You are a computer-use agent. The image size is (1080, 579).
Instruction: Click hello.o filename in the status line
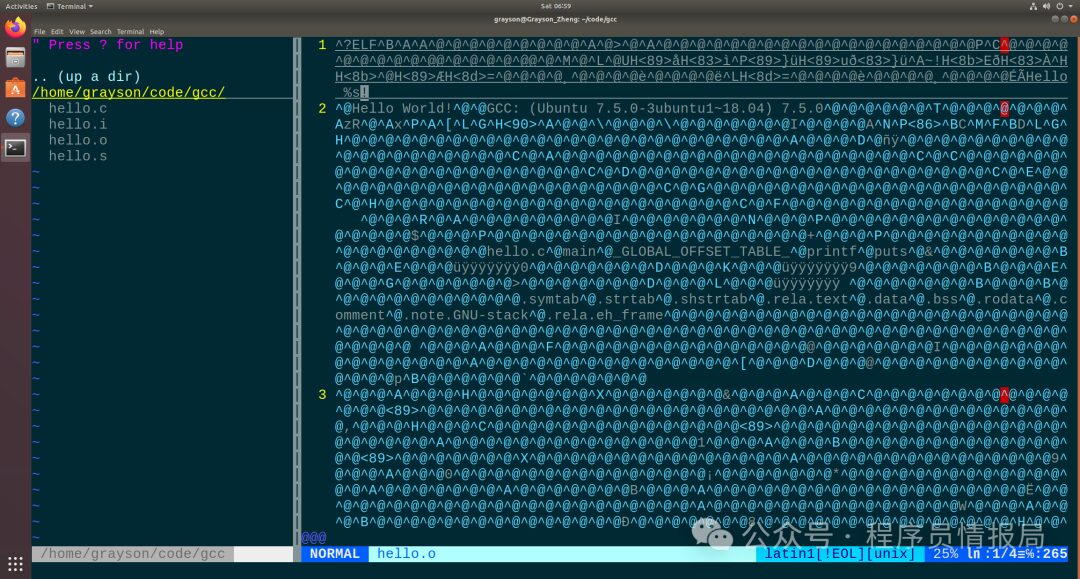point(406,554)
